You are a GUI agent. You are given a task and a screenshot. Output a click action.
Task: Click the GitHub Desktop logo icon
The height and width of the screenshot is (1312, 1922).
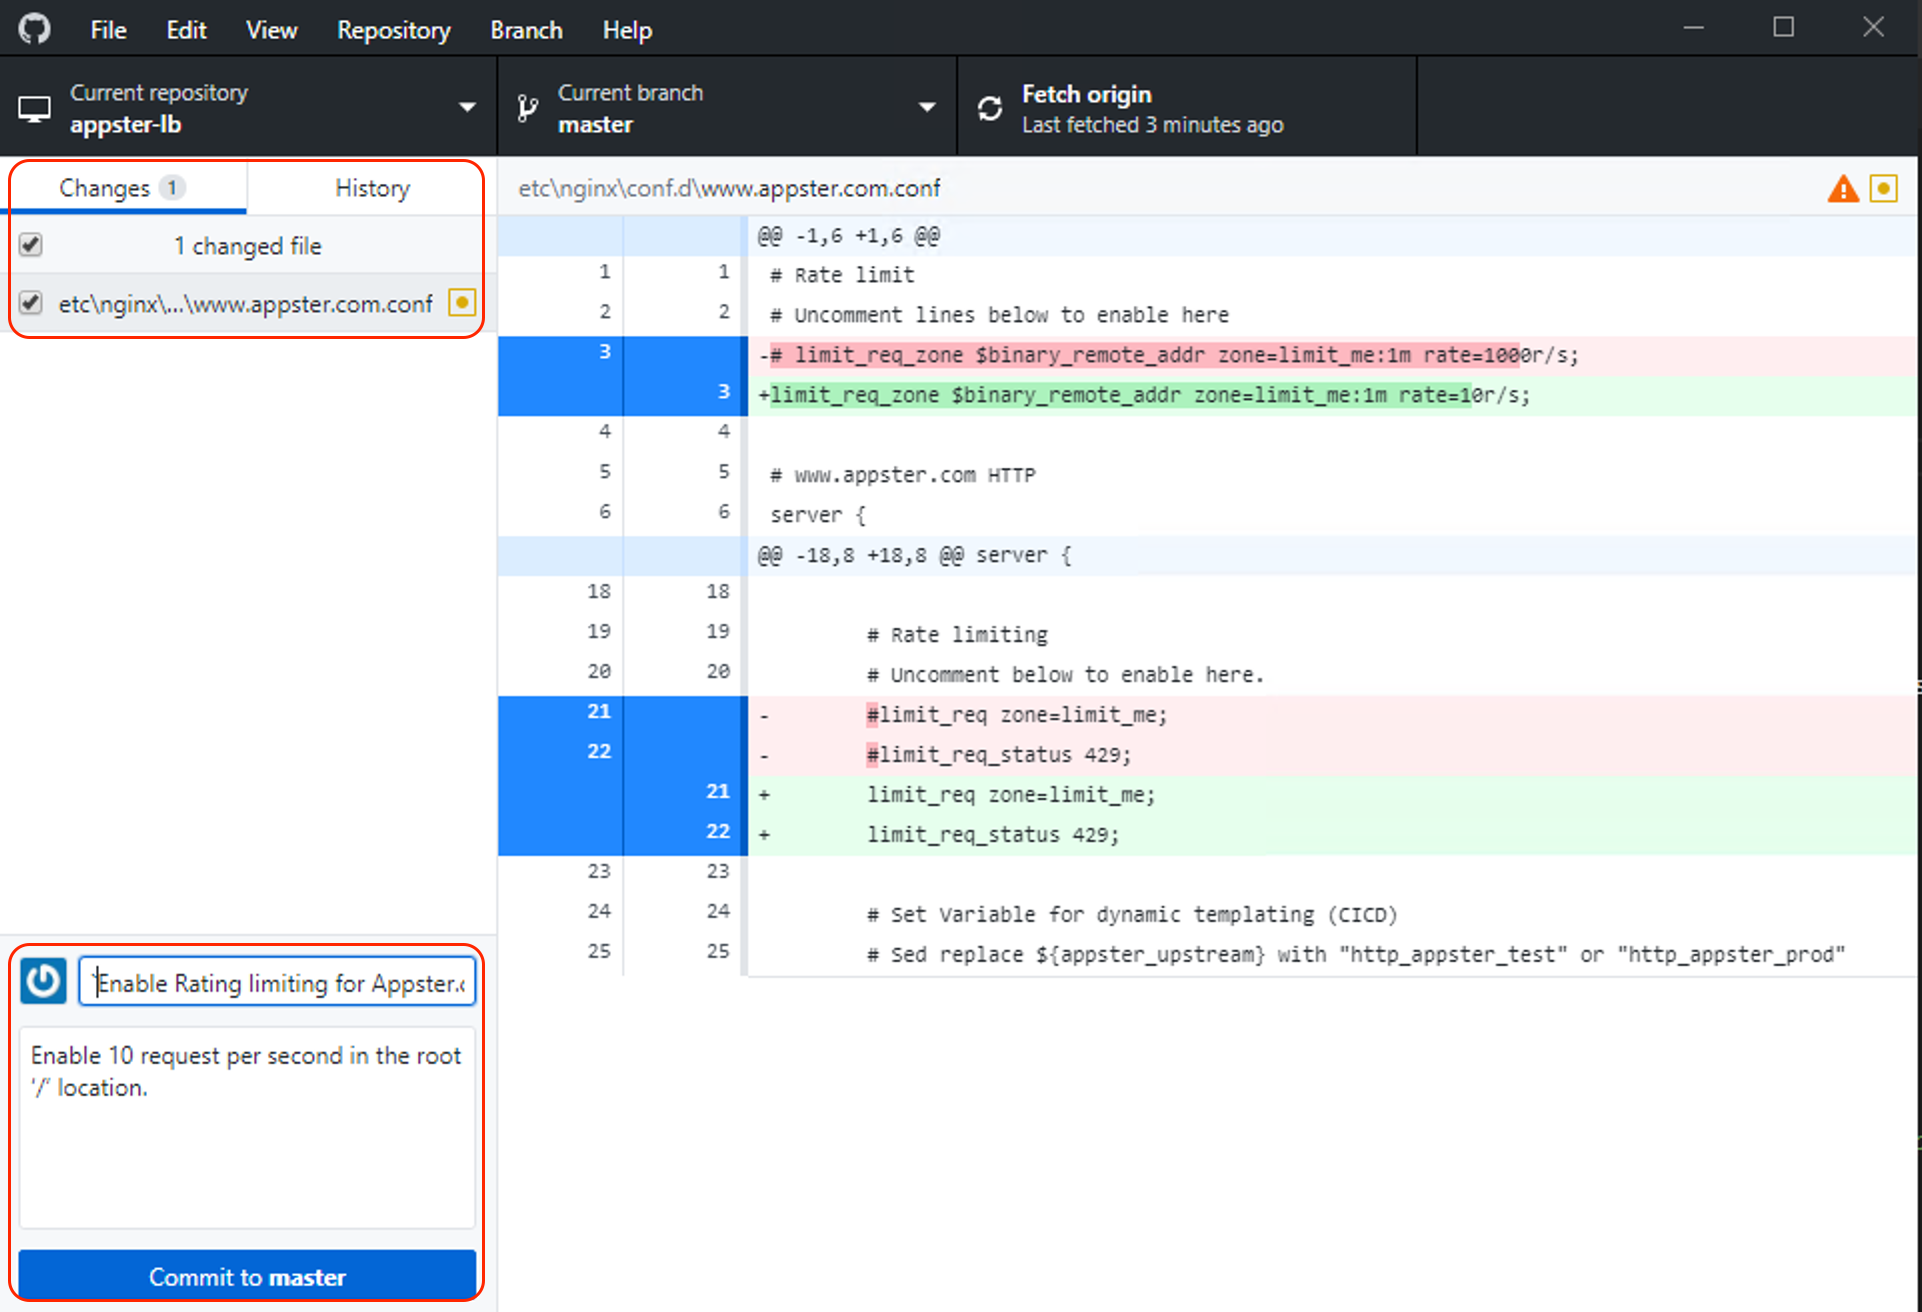pyautogui.click(x=34, y=29)
